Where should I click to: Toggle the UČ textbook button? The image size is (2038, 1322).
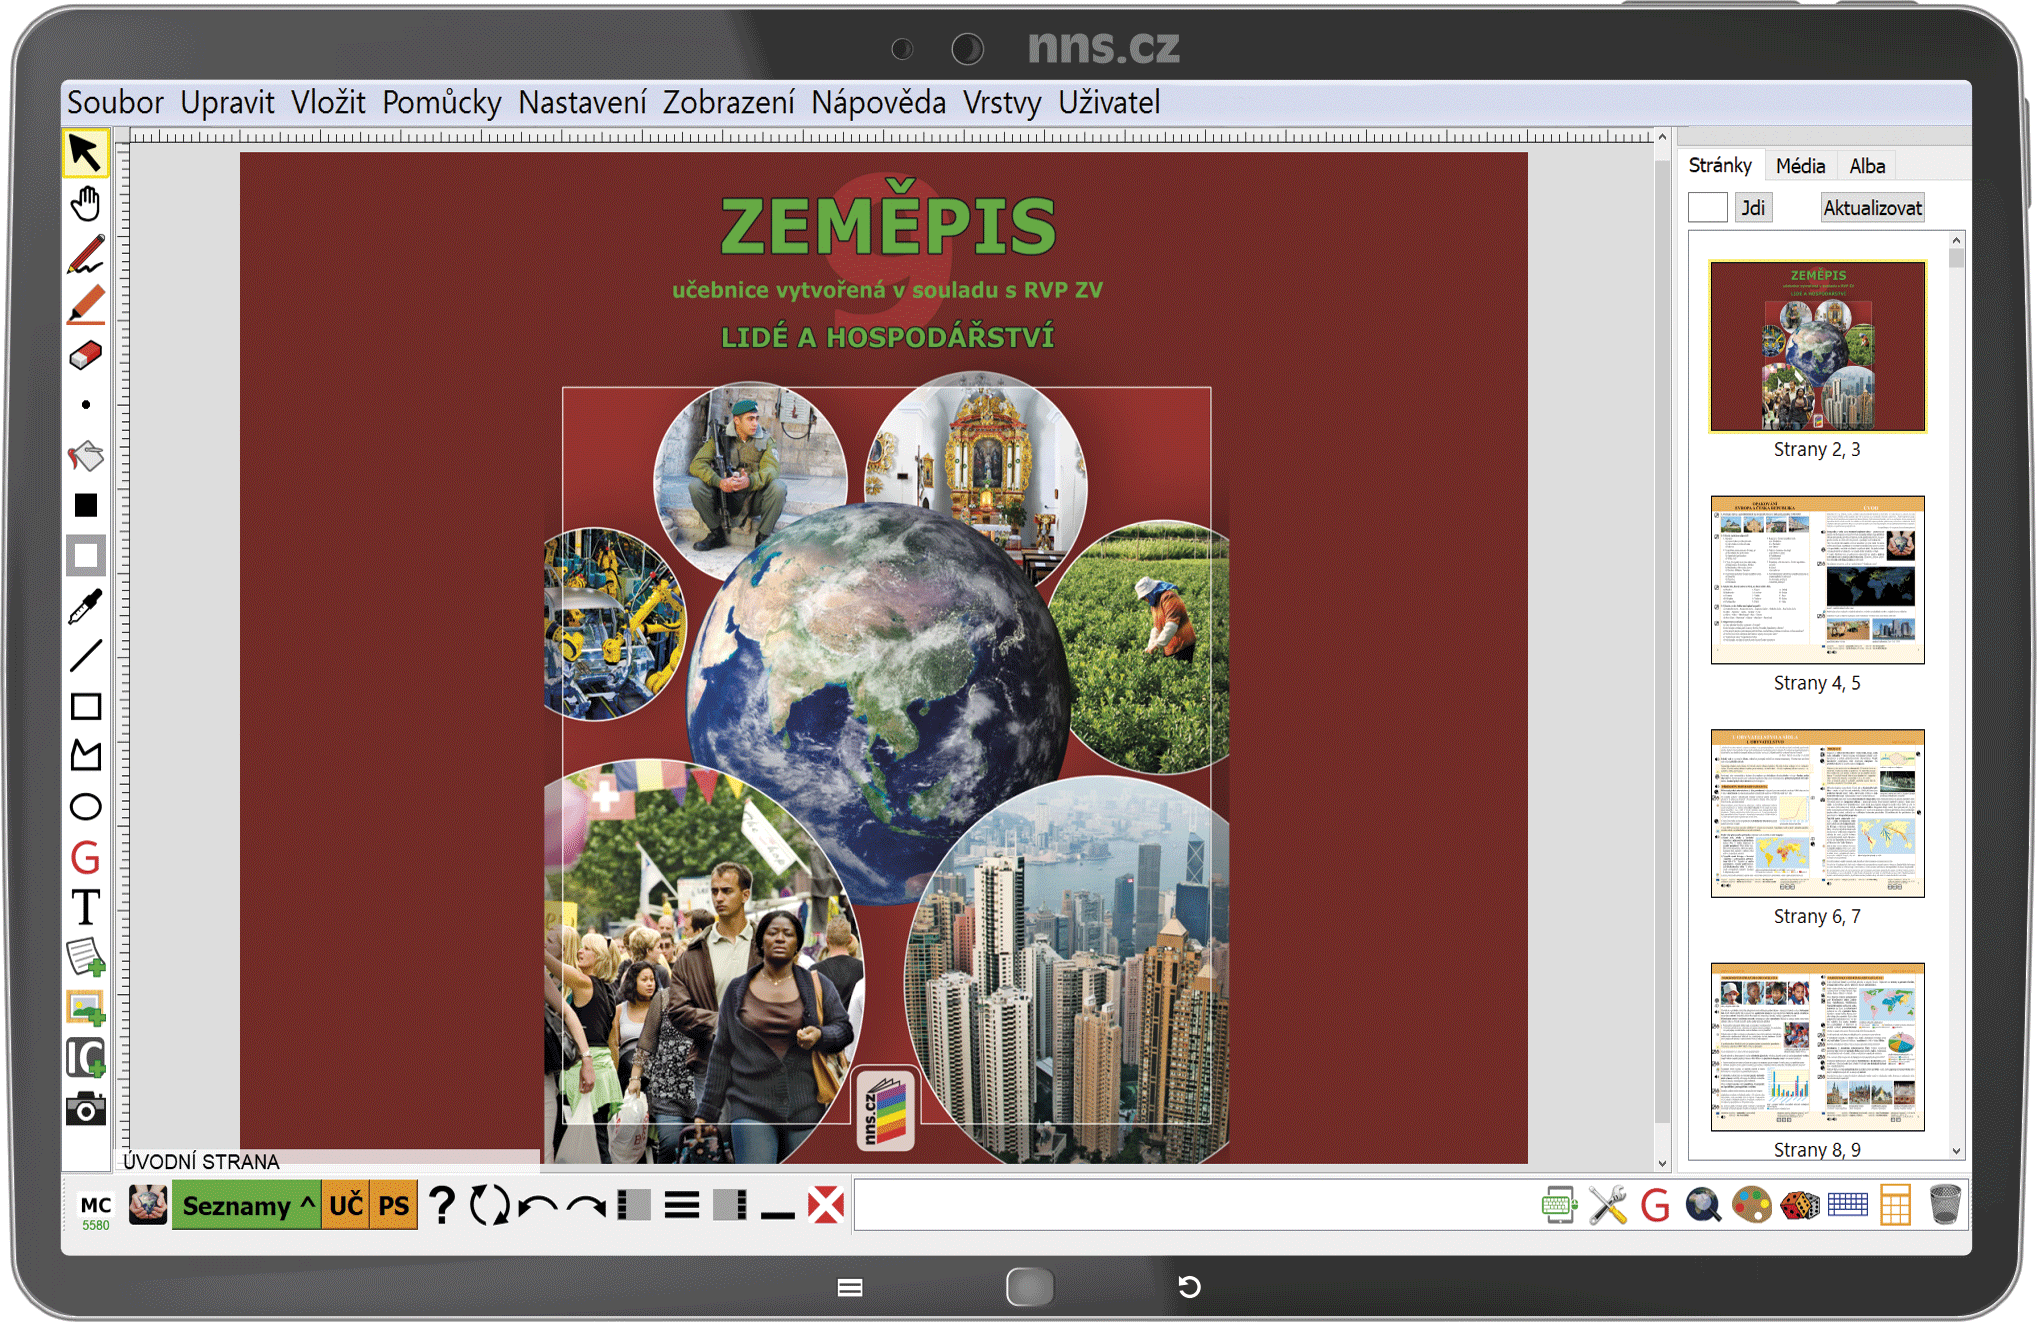pyautogui.click(x=346, y=1205)
